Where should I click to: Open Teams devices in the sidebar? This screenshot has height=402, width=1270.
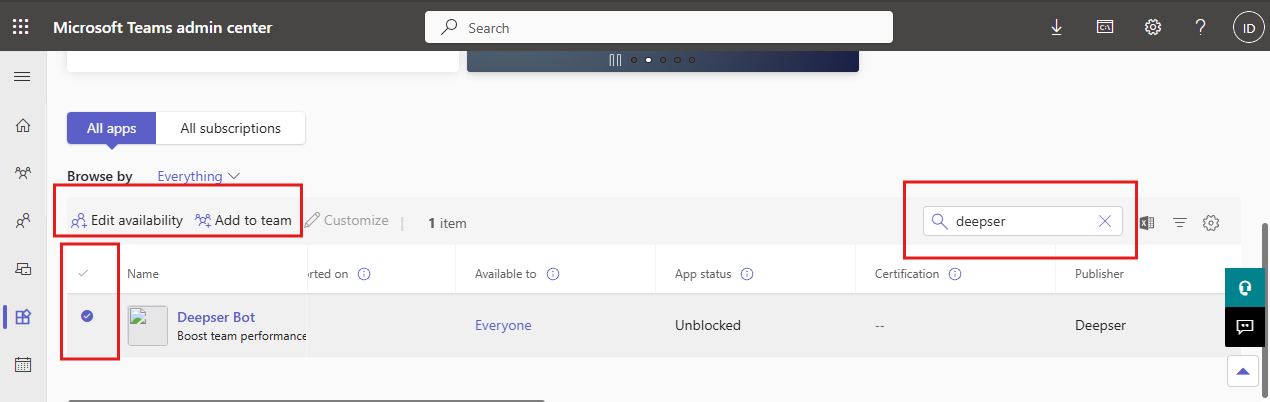[22, 269]
